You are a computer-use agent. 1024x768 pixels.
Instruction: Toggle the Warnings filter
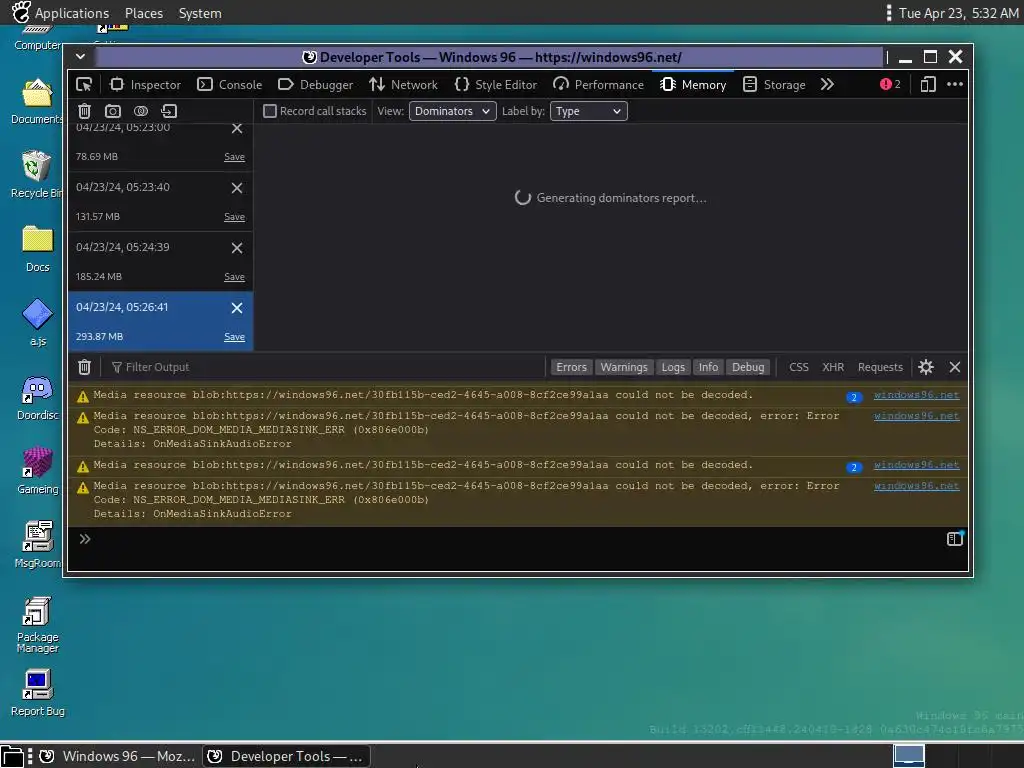point(624,367)
